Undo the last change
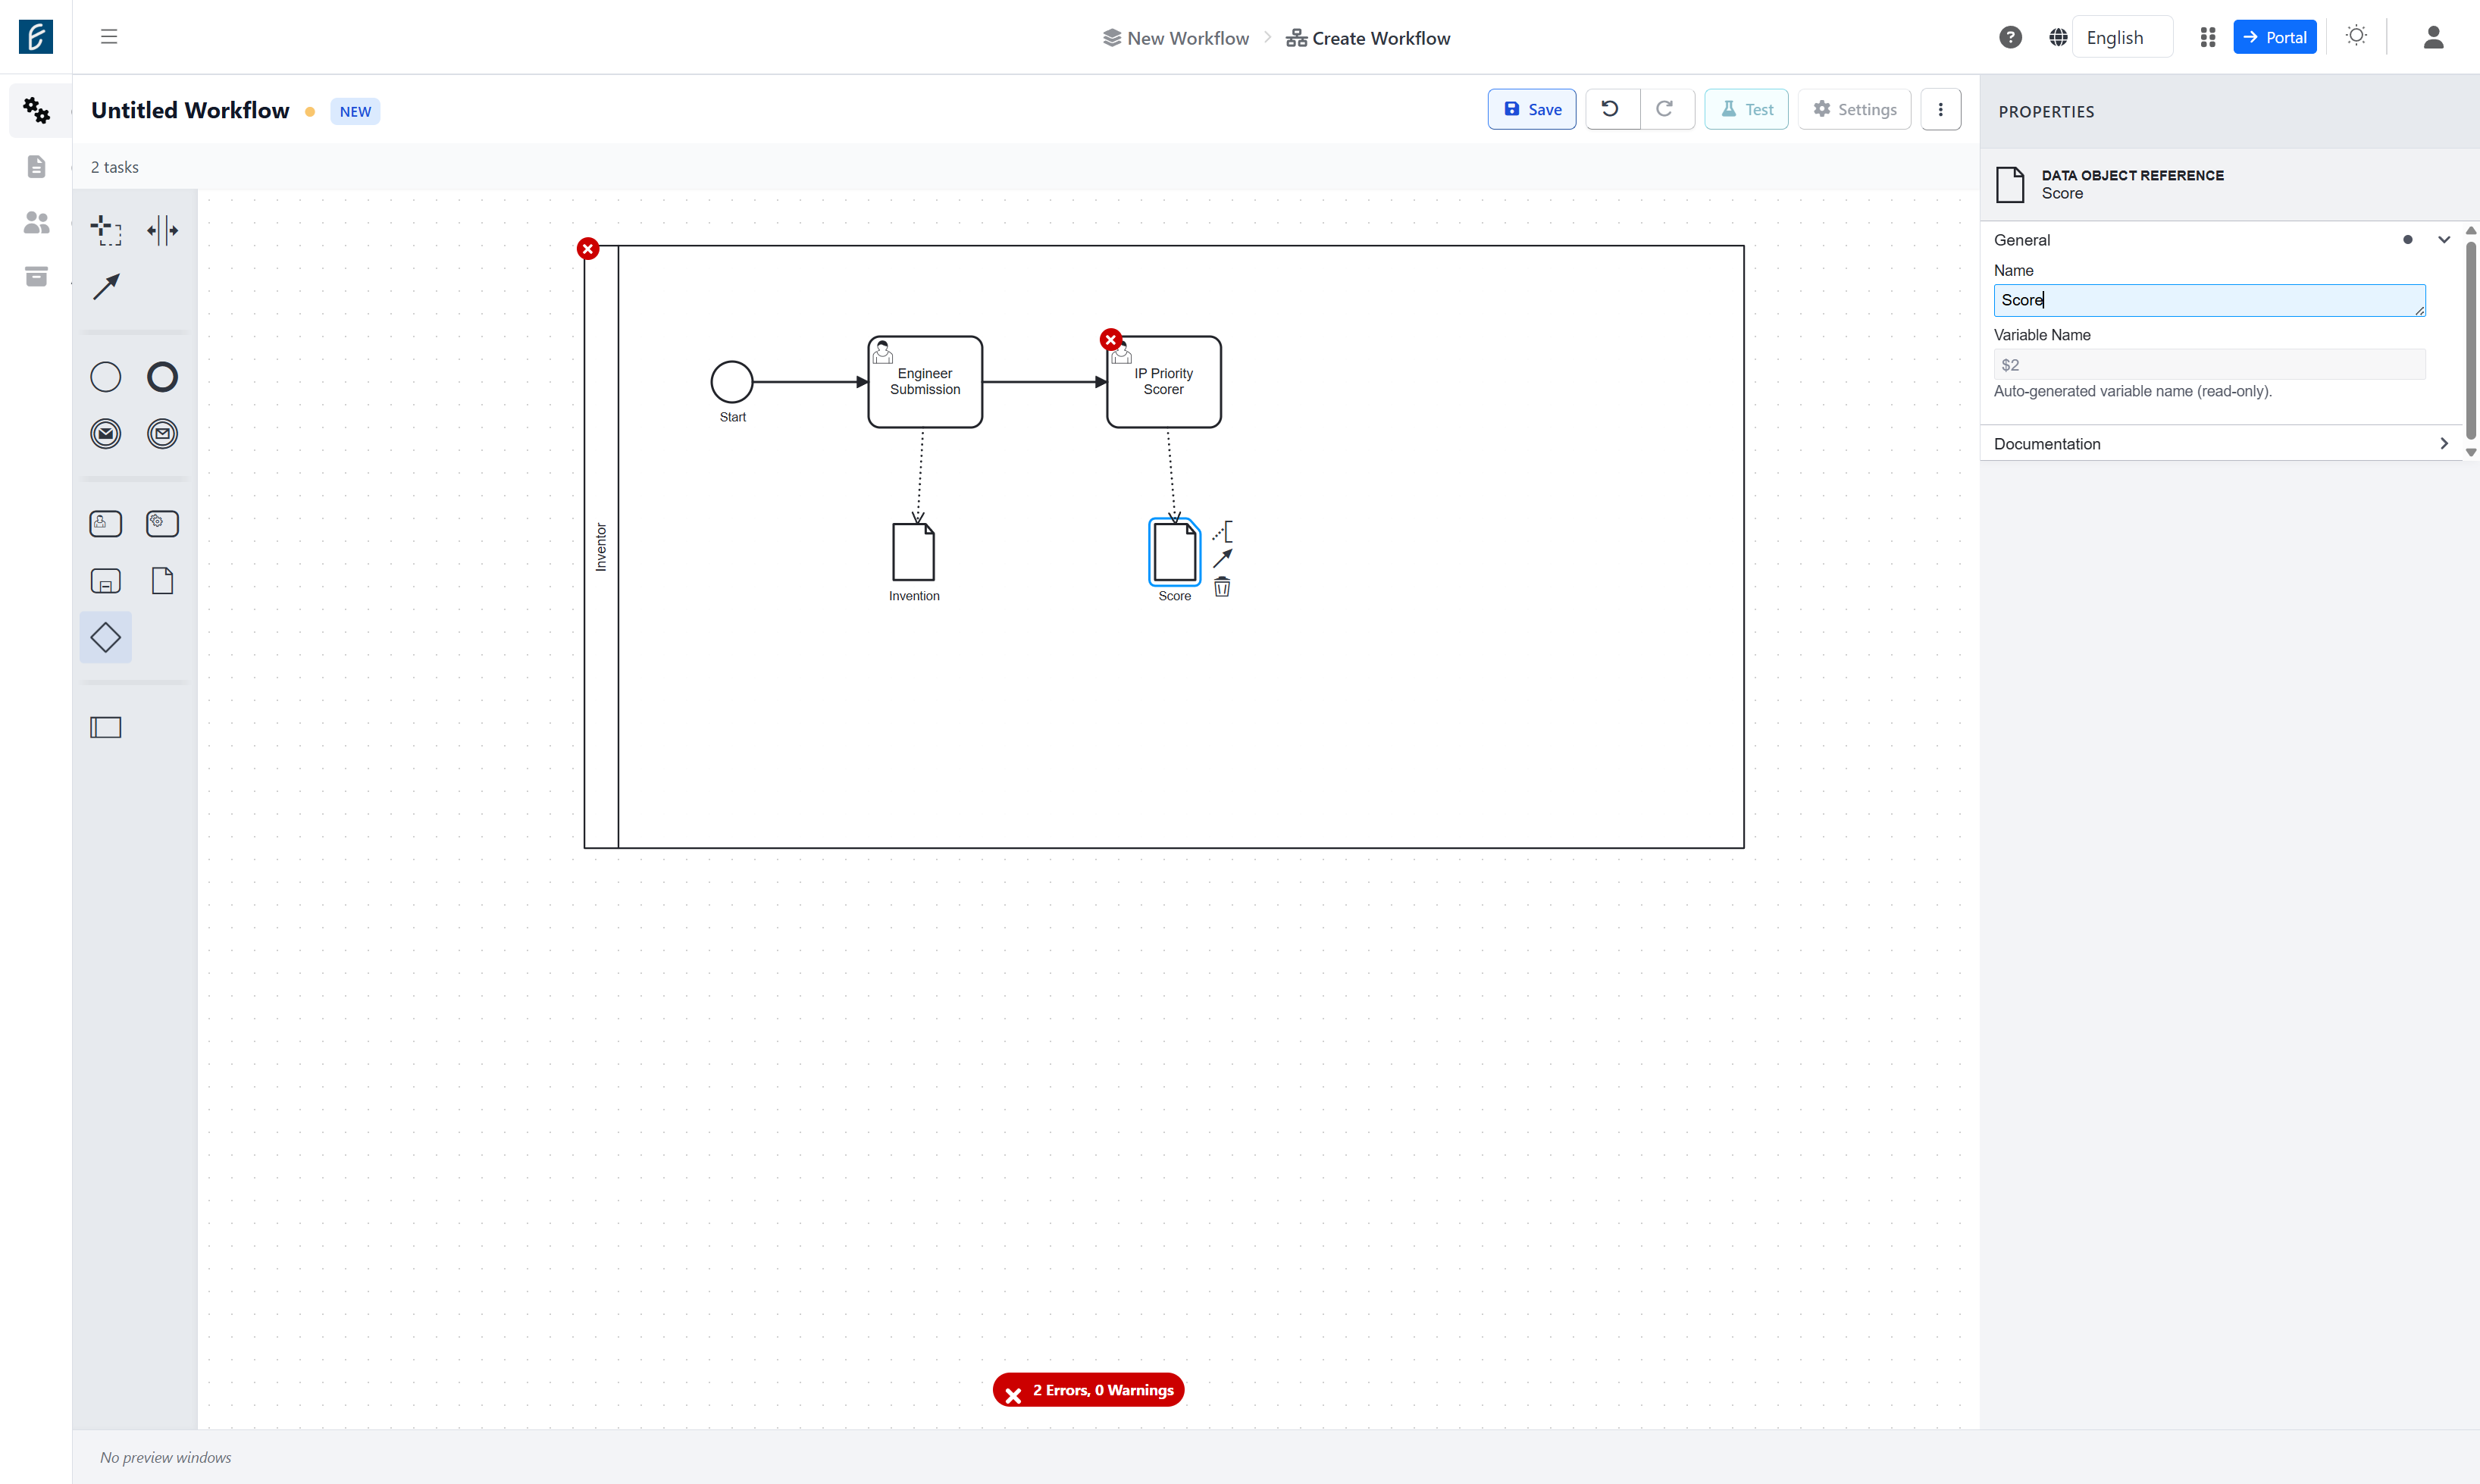 point(1610,109)
